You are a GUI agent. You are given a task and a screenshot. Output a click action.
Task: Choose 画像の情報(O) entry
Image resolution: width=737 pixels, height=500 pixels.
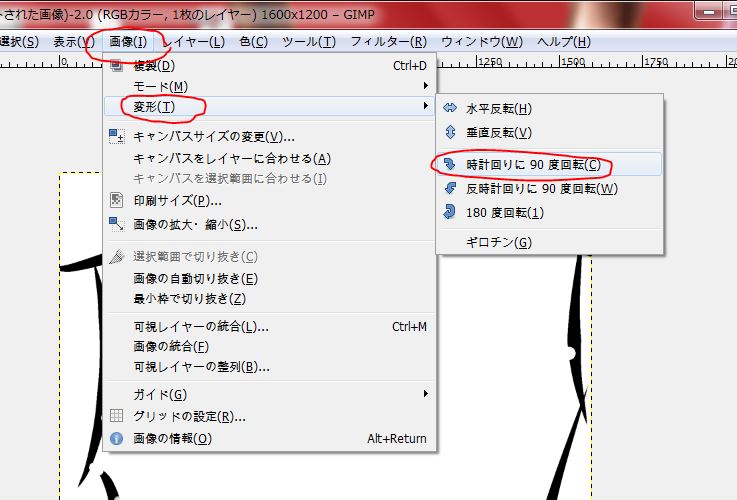point(269,438)
